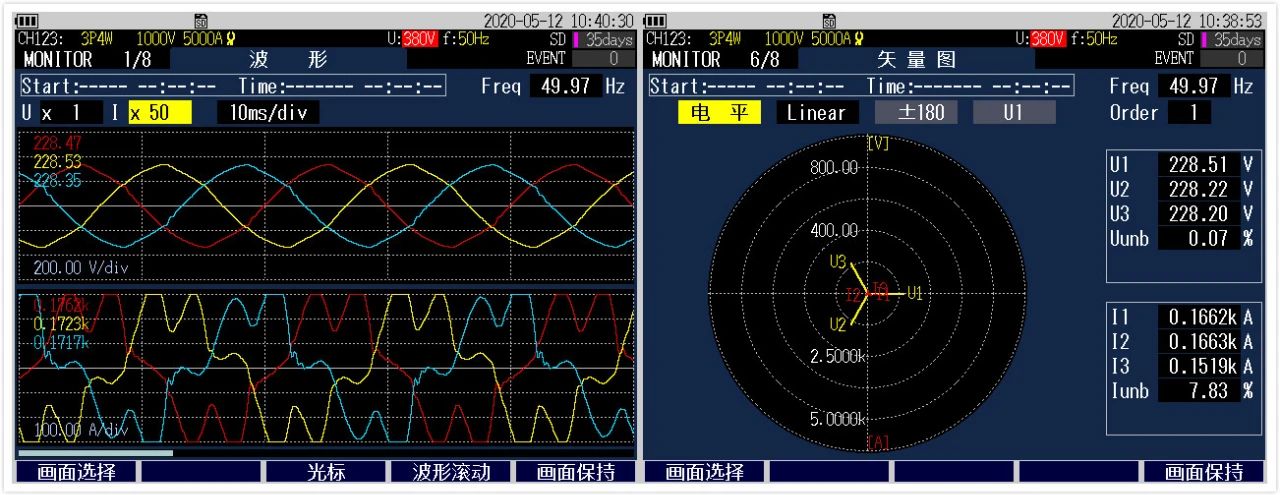Toggle the Linear scale setting
This screenshot has height=495, width=1280.
[816, 113]
